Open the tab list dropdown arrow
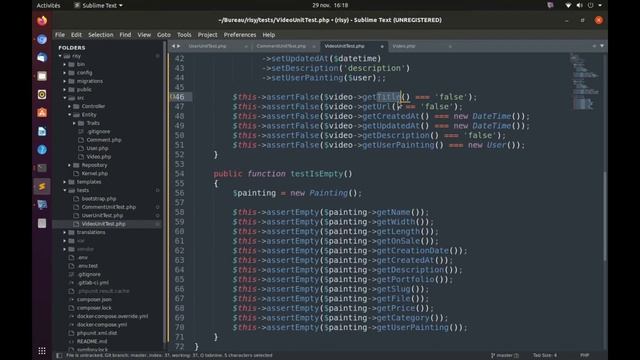Screen dimensions: 640x360 602,46
